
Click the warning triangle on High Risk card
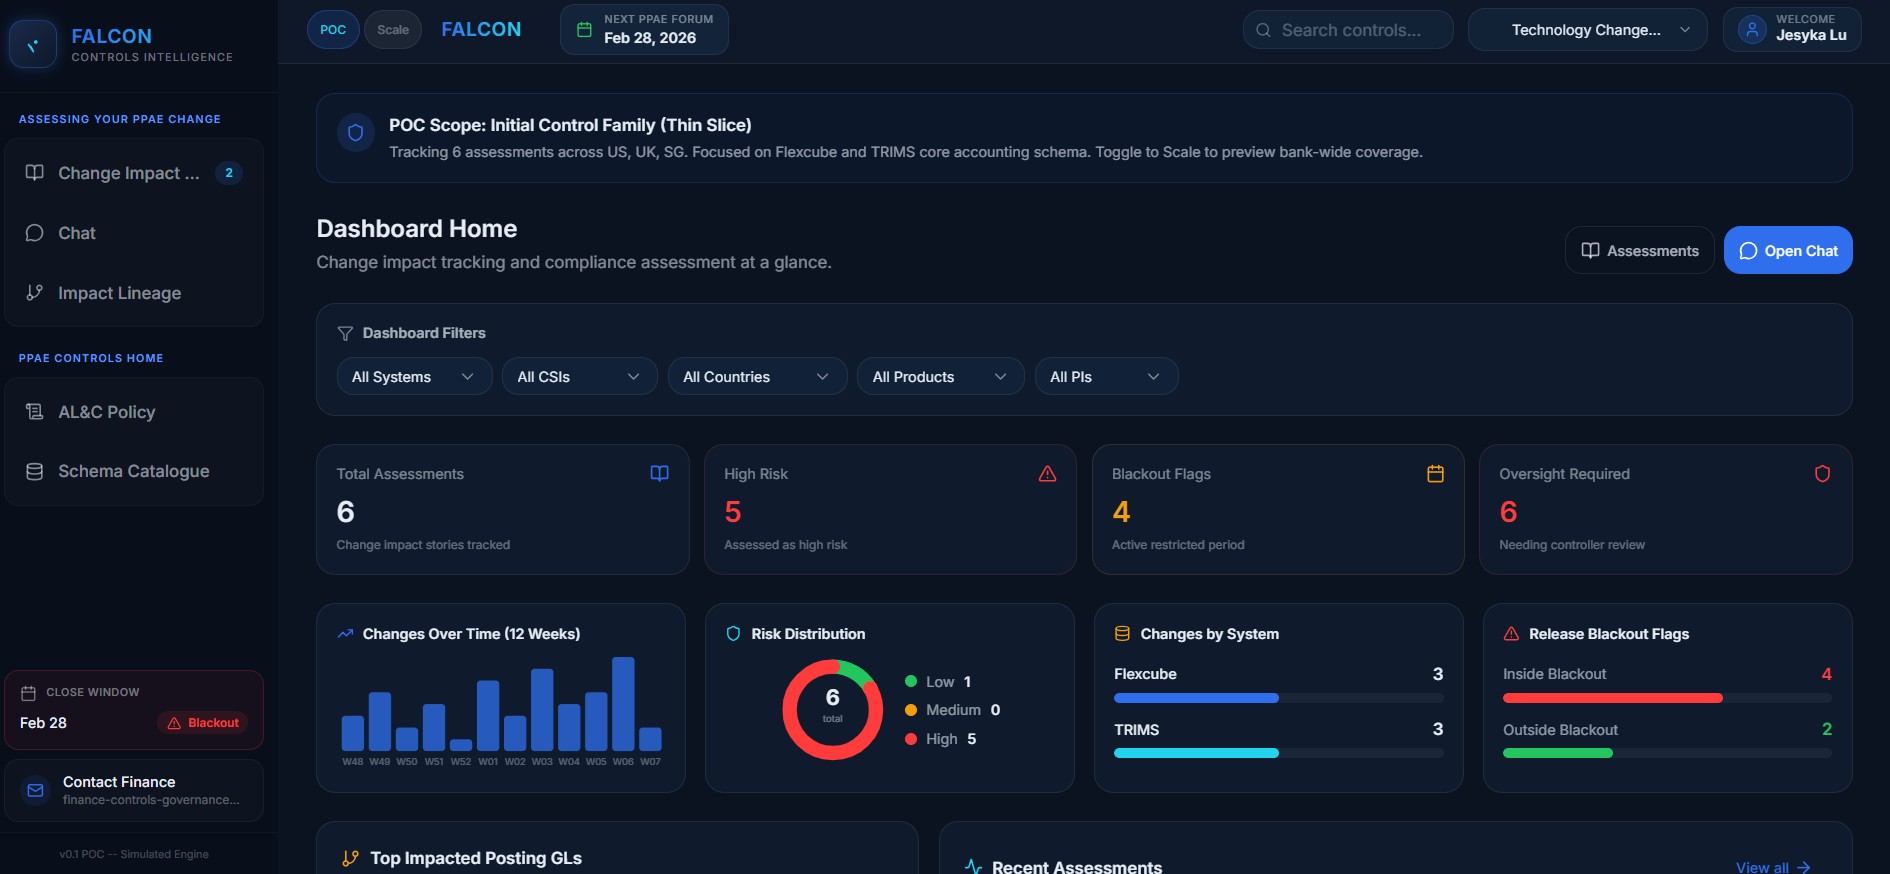[x=1047, y=473]
